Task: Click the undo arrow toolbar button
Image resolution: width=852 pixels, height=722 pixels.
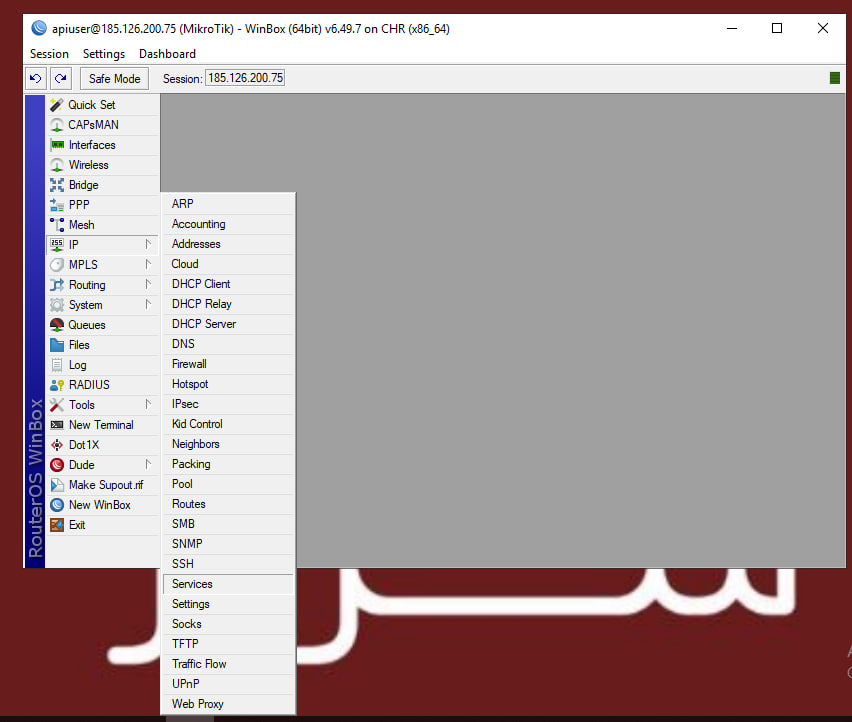Action: [x=36, y=78]
